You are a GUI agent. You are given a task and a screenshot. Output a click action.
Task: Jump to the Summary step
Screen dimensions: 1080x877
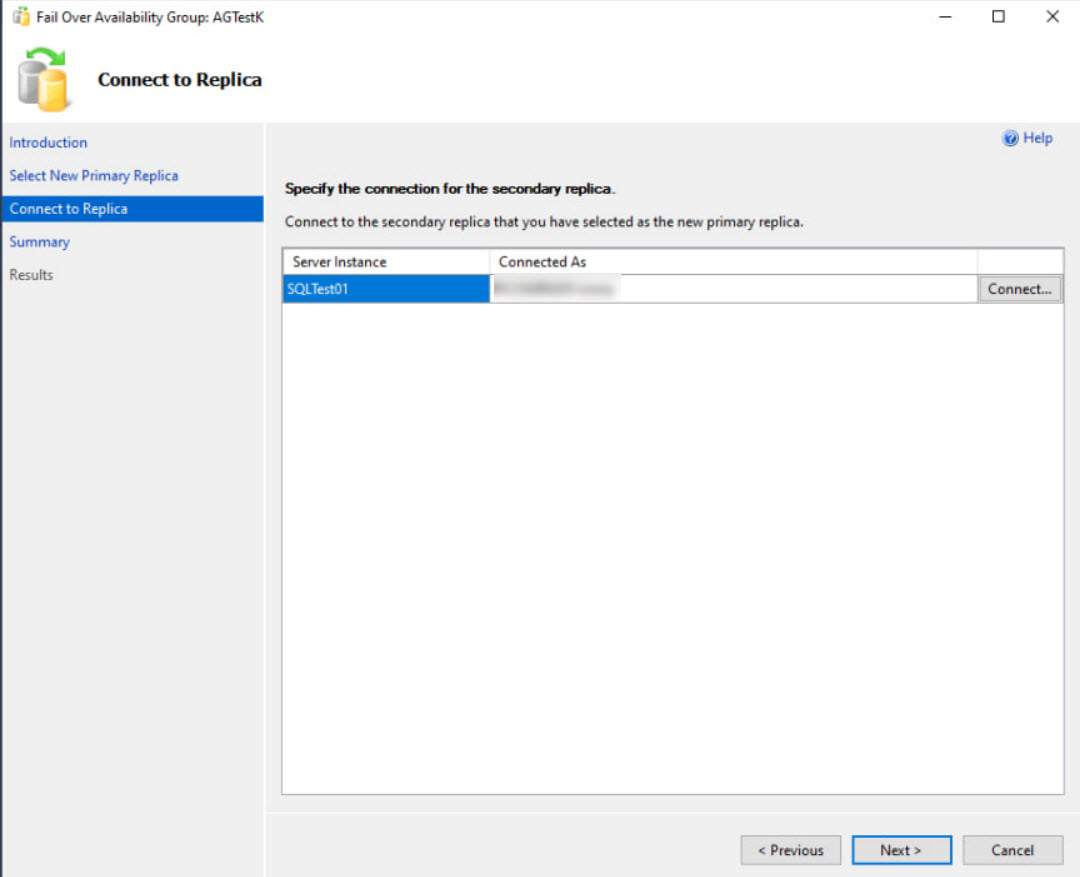[40, 242]
